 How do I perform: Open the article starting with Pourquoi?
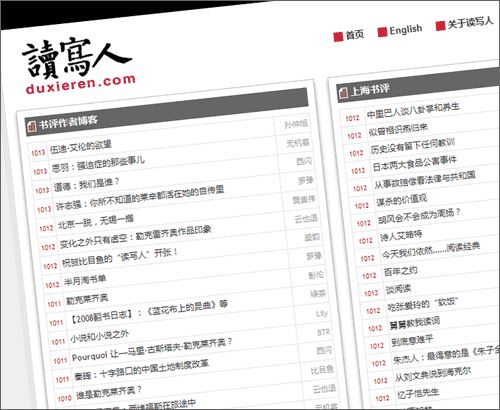(x=152, y=350)
